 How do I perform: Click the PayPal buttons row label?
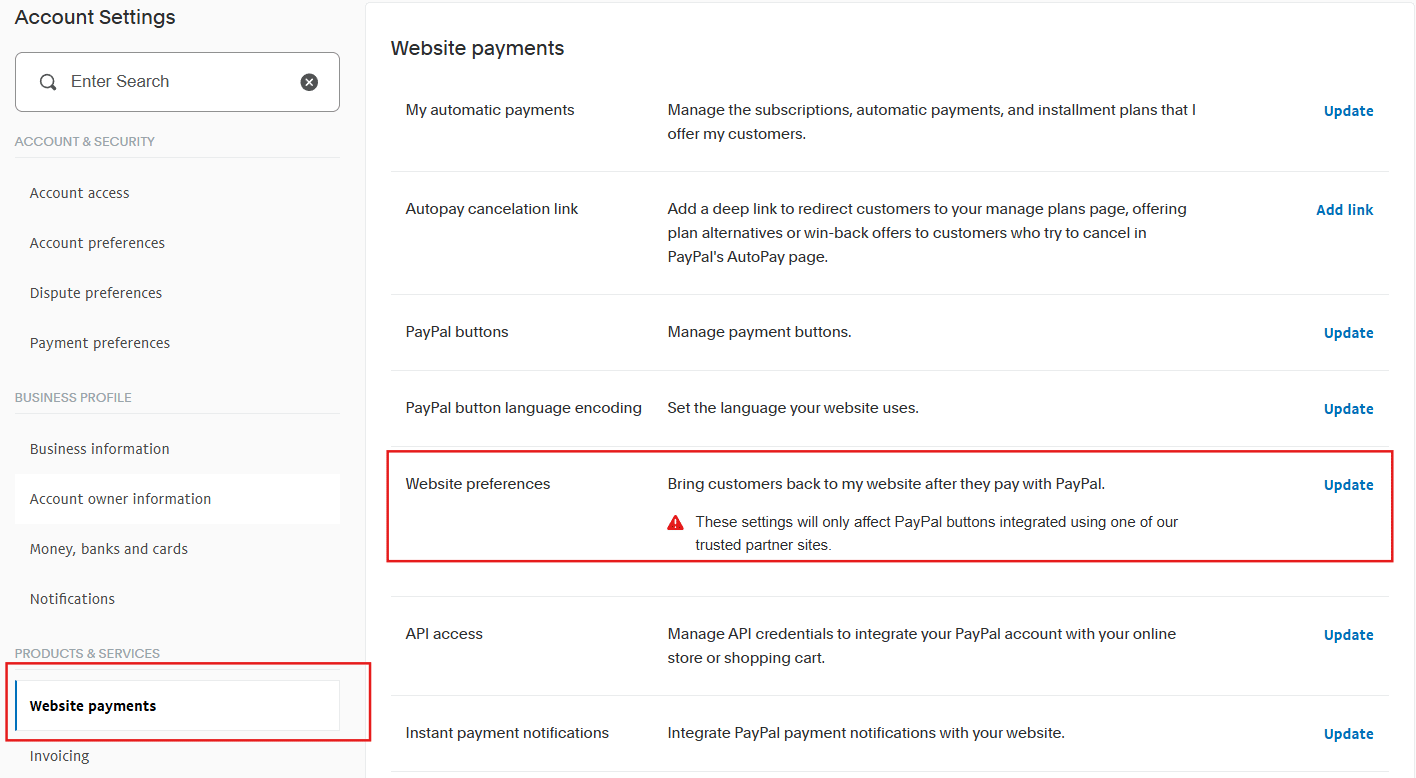point(457,332)
